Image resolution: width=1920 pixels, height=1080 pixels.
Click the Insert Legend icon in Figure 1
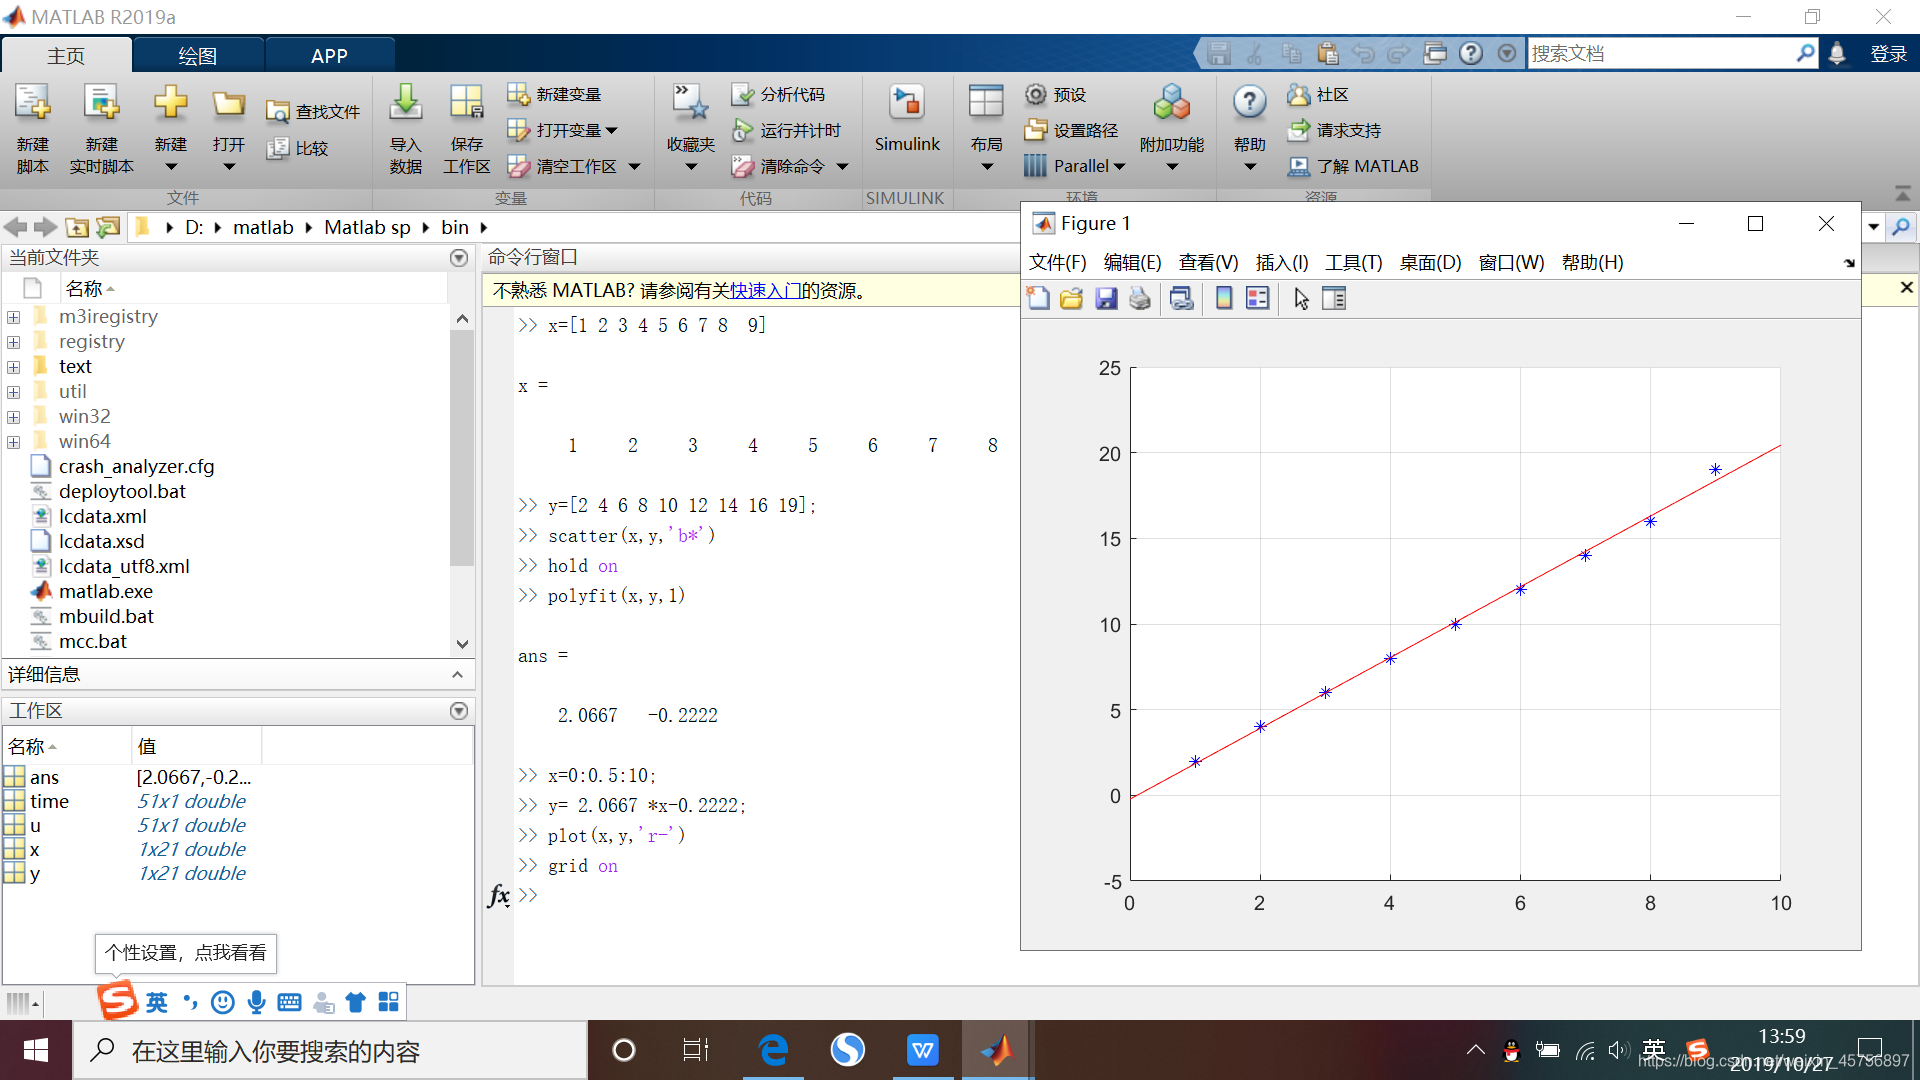[1258, 298]
